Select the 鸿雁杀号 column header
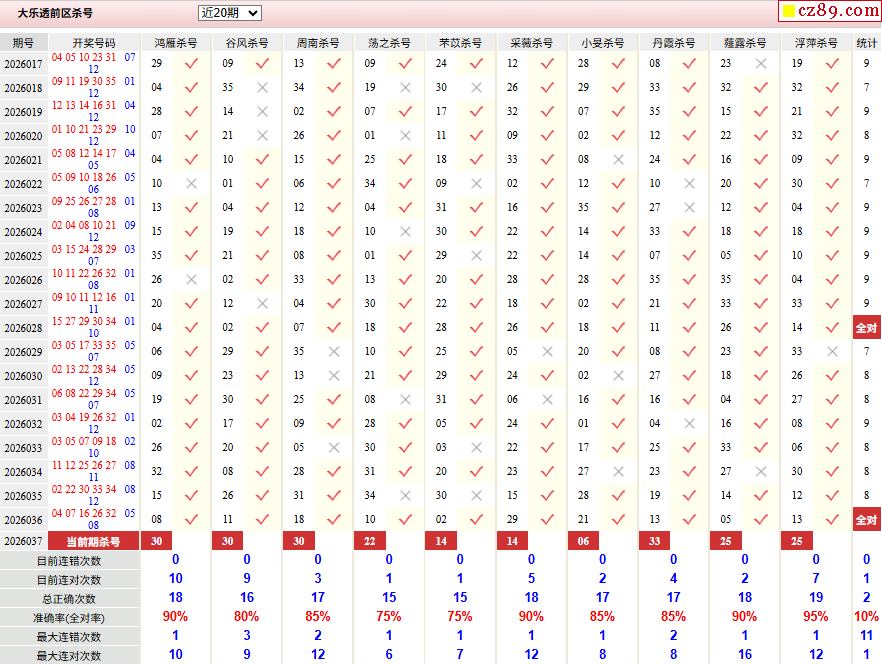The image size is (882, 665). pyautogui.click(x=176, y=43)
